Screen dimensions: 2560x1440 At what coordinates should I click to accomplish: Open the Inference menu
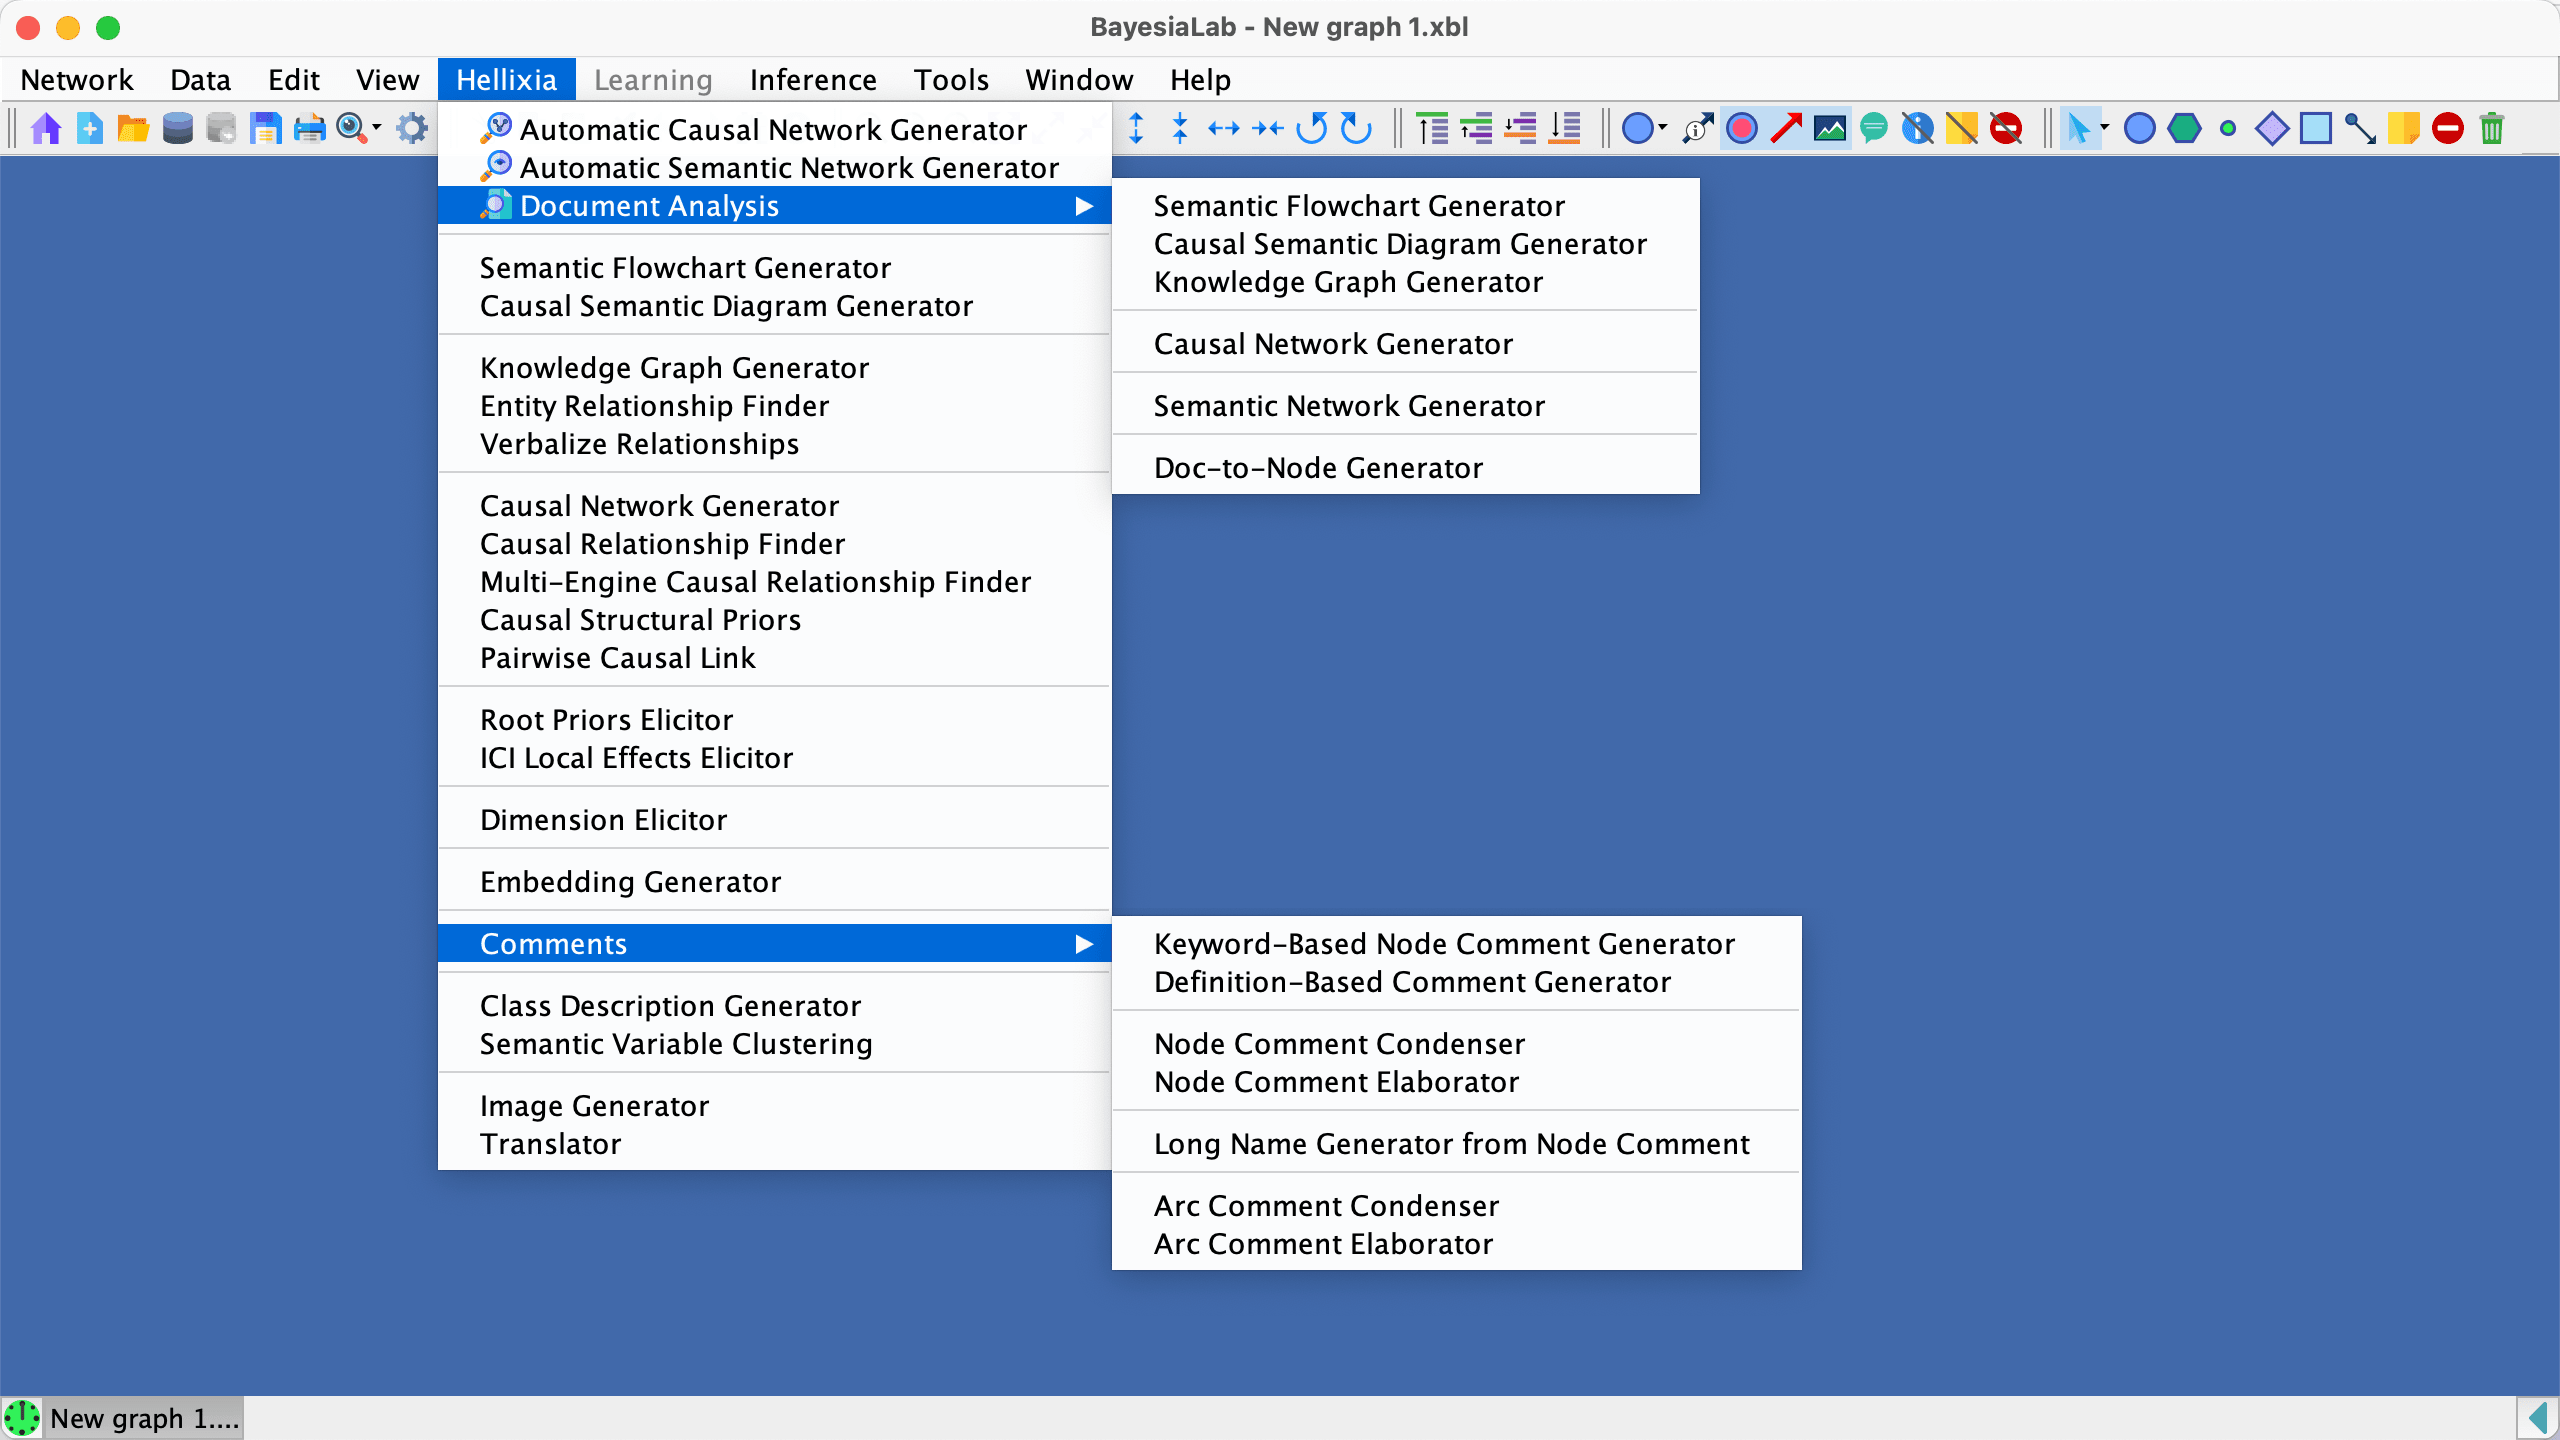pyautogui.click(x=813, y=79)
